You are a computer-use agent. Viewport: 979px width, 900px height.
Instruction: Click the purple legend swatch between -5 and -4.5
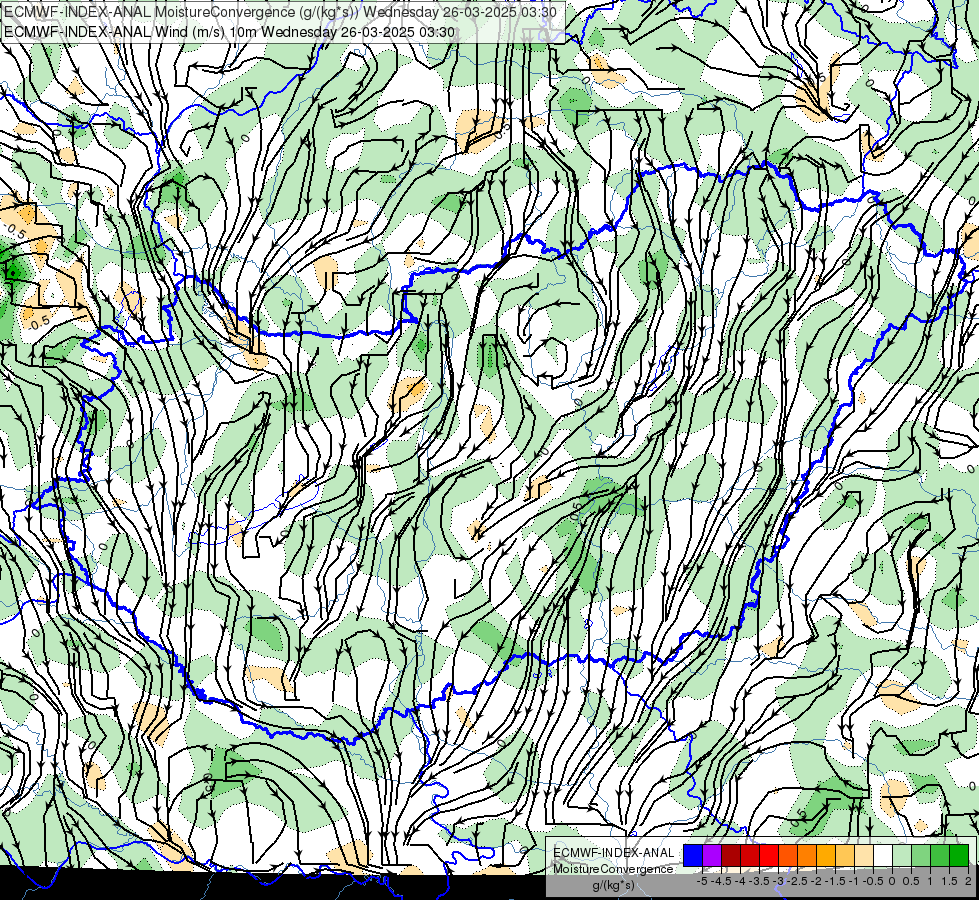click(x=712, y=855)
